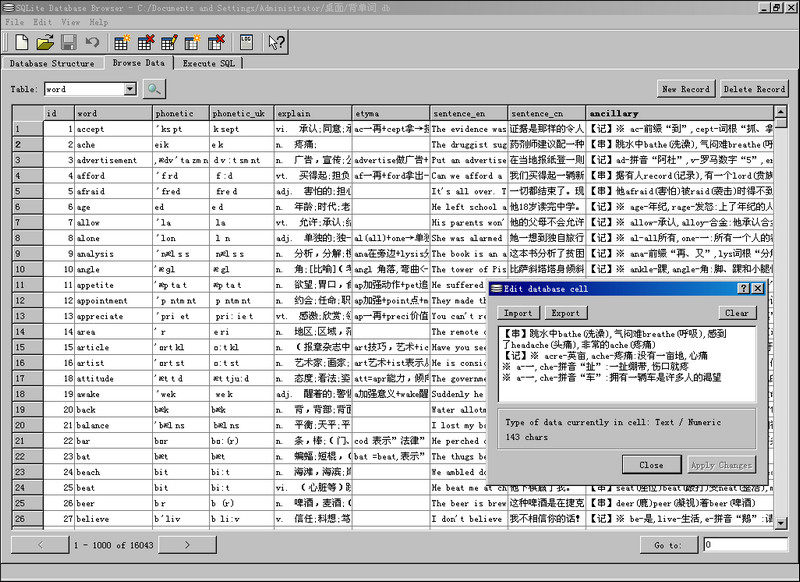Click the table scrollbar up arrow
The width and height of the screenshot is (800, 582).
tap(780, 111)
